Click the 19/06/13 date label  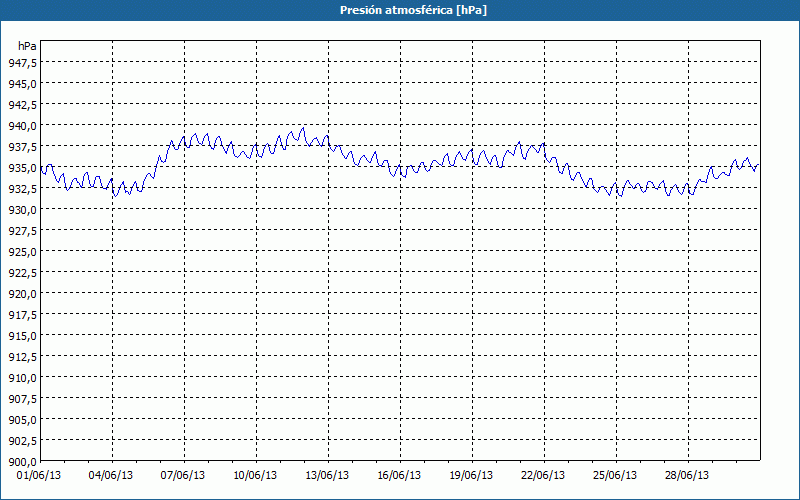point(471,475)
